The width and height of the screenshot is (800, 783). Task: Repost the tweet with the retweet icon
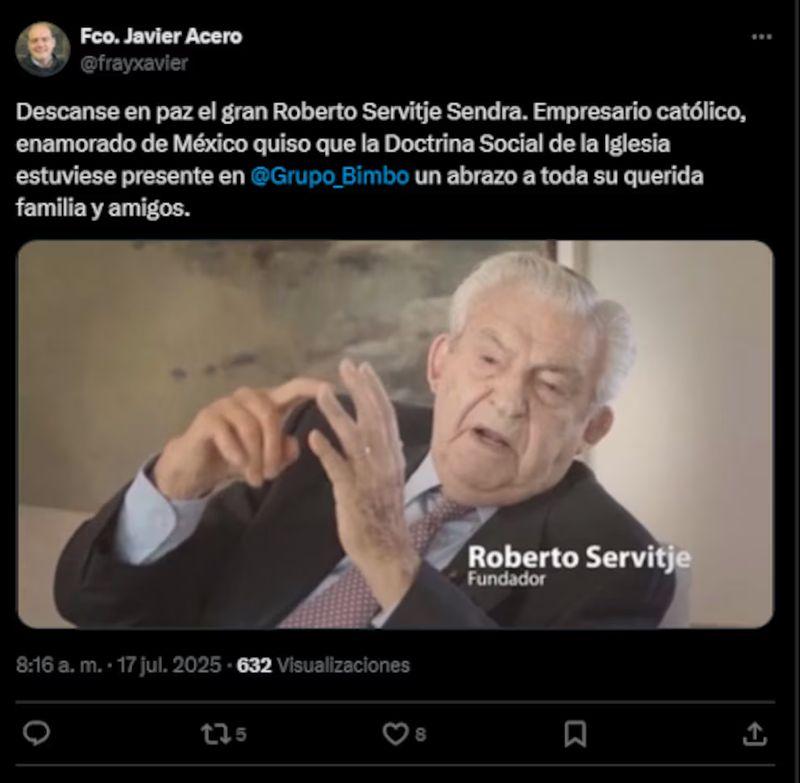212,734
